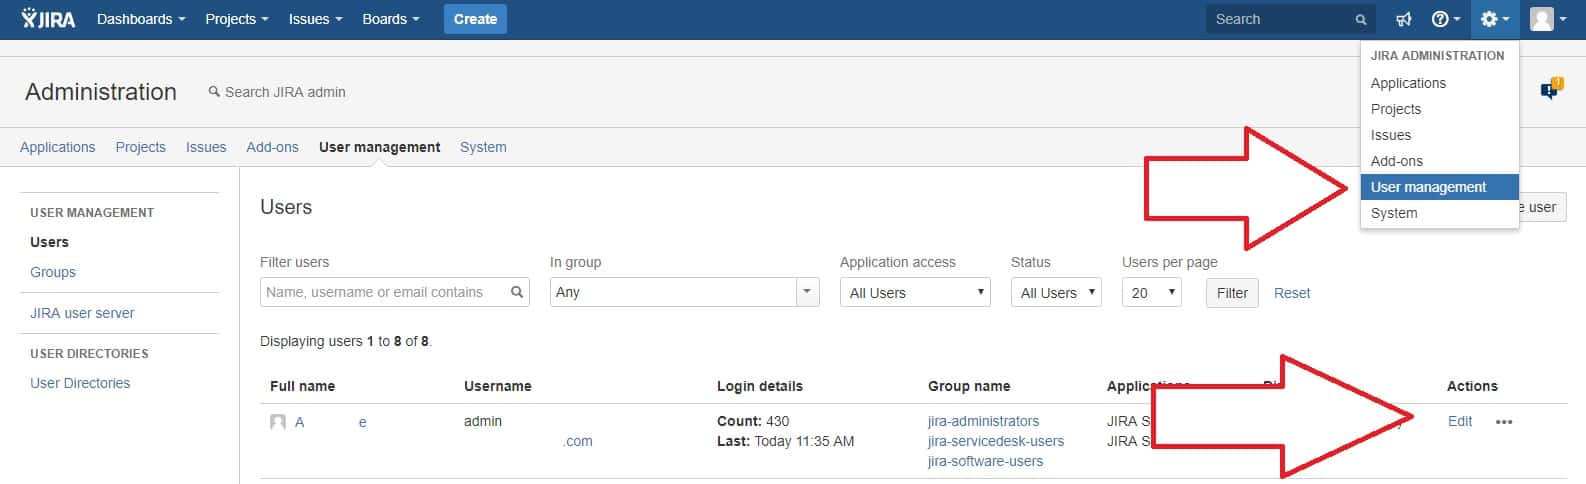Open the Projects dropdown in top navigation
Viewport: 1586px width, 484px height.
click(236, 19)
